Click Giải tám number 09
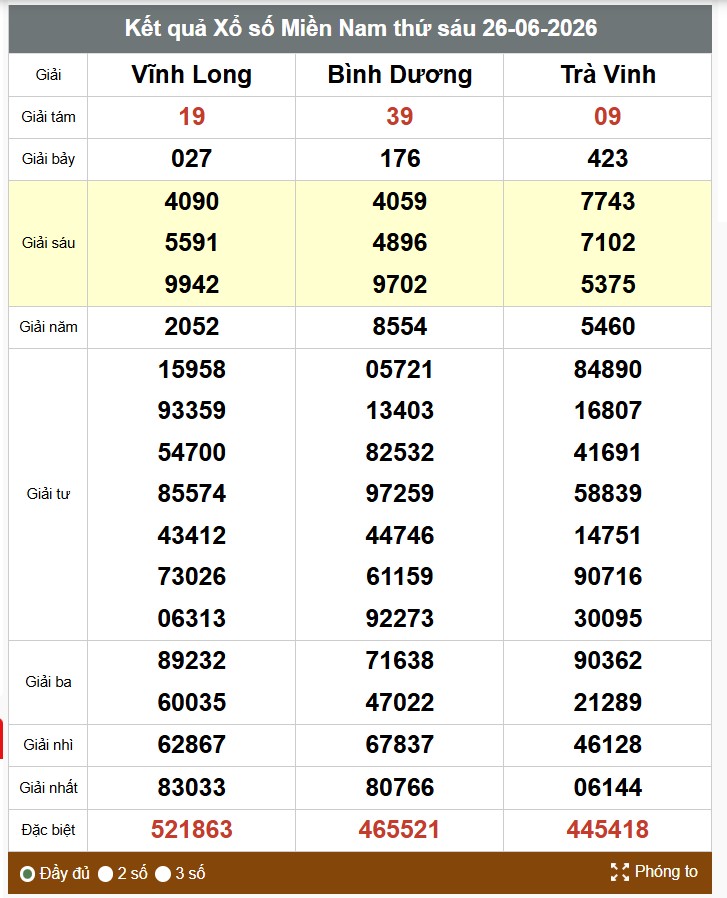 tap(608, 117)
